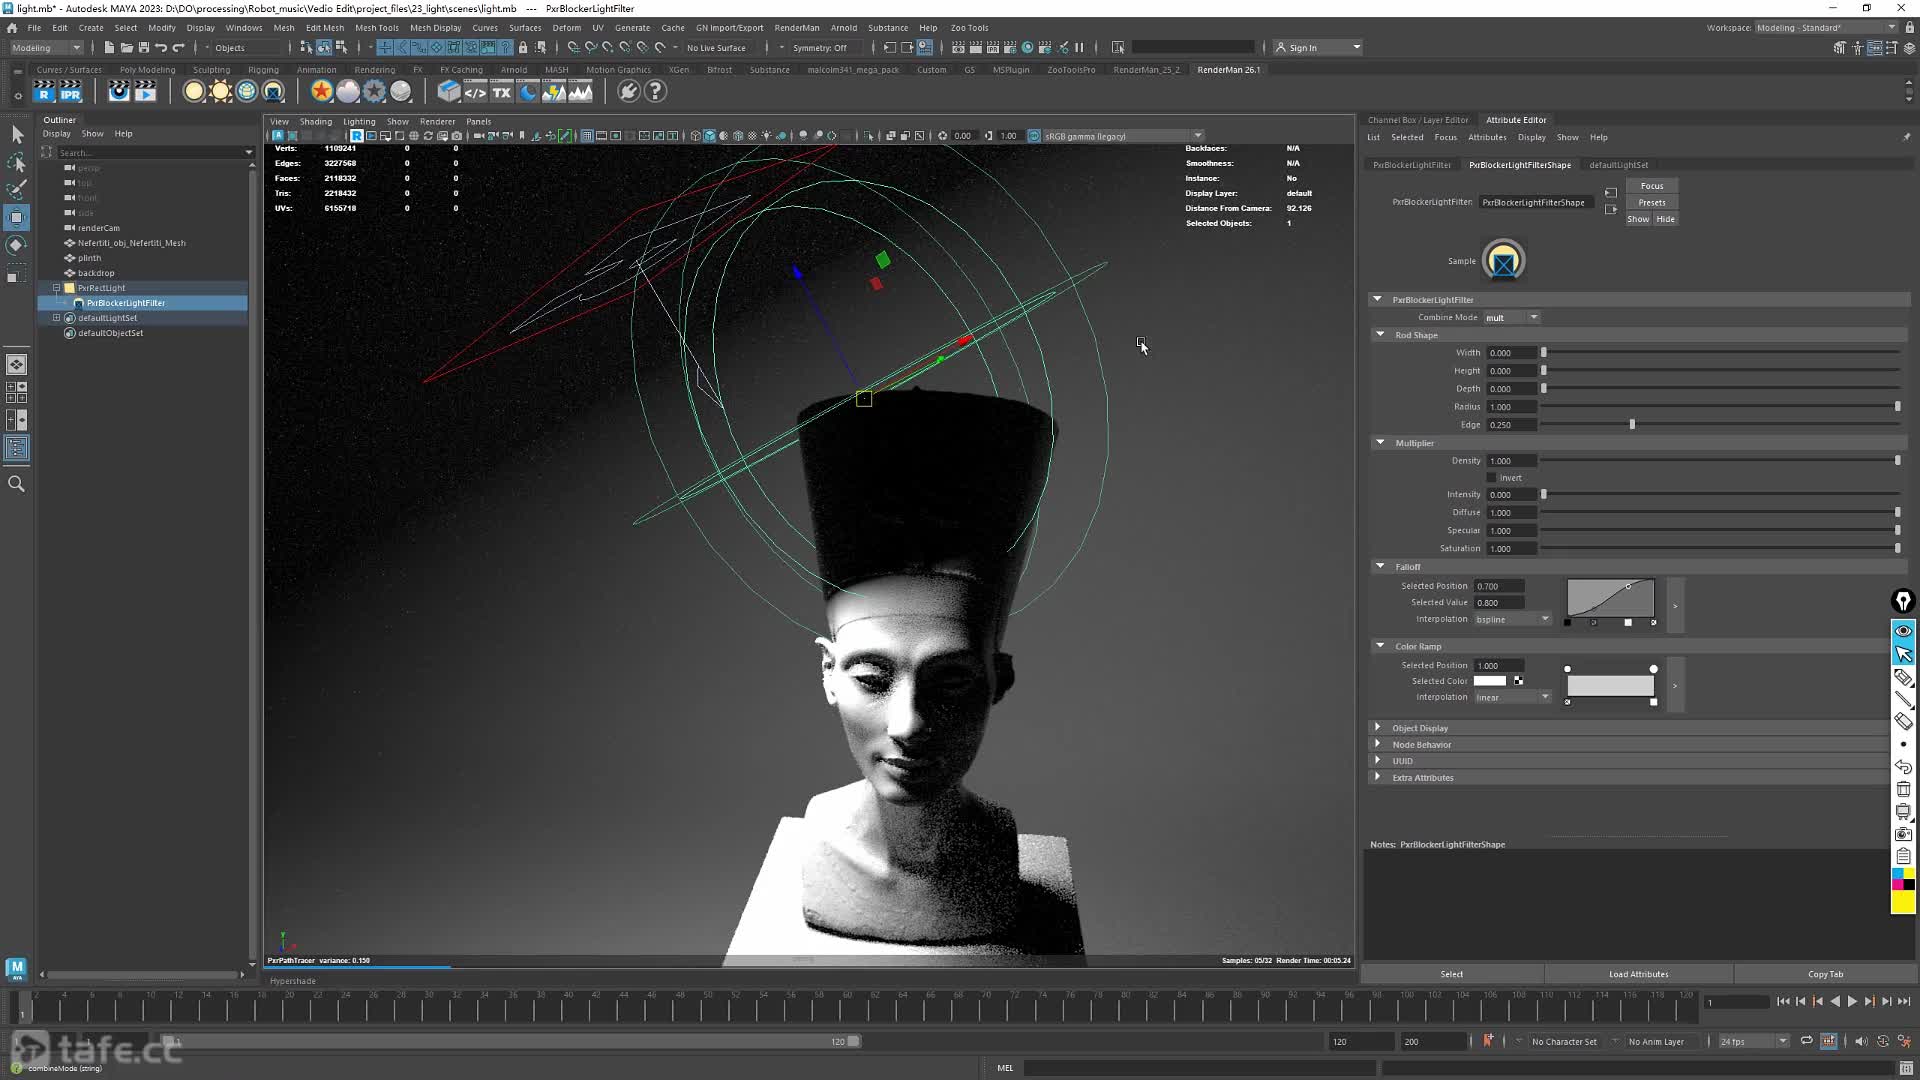The width and height of the screenshot is (1920, 1080).
Task: Click the RIB code brackets shelf icon
Action: coord(475,91)
